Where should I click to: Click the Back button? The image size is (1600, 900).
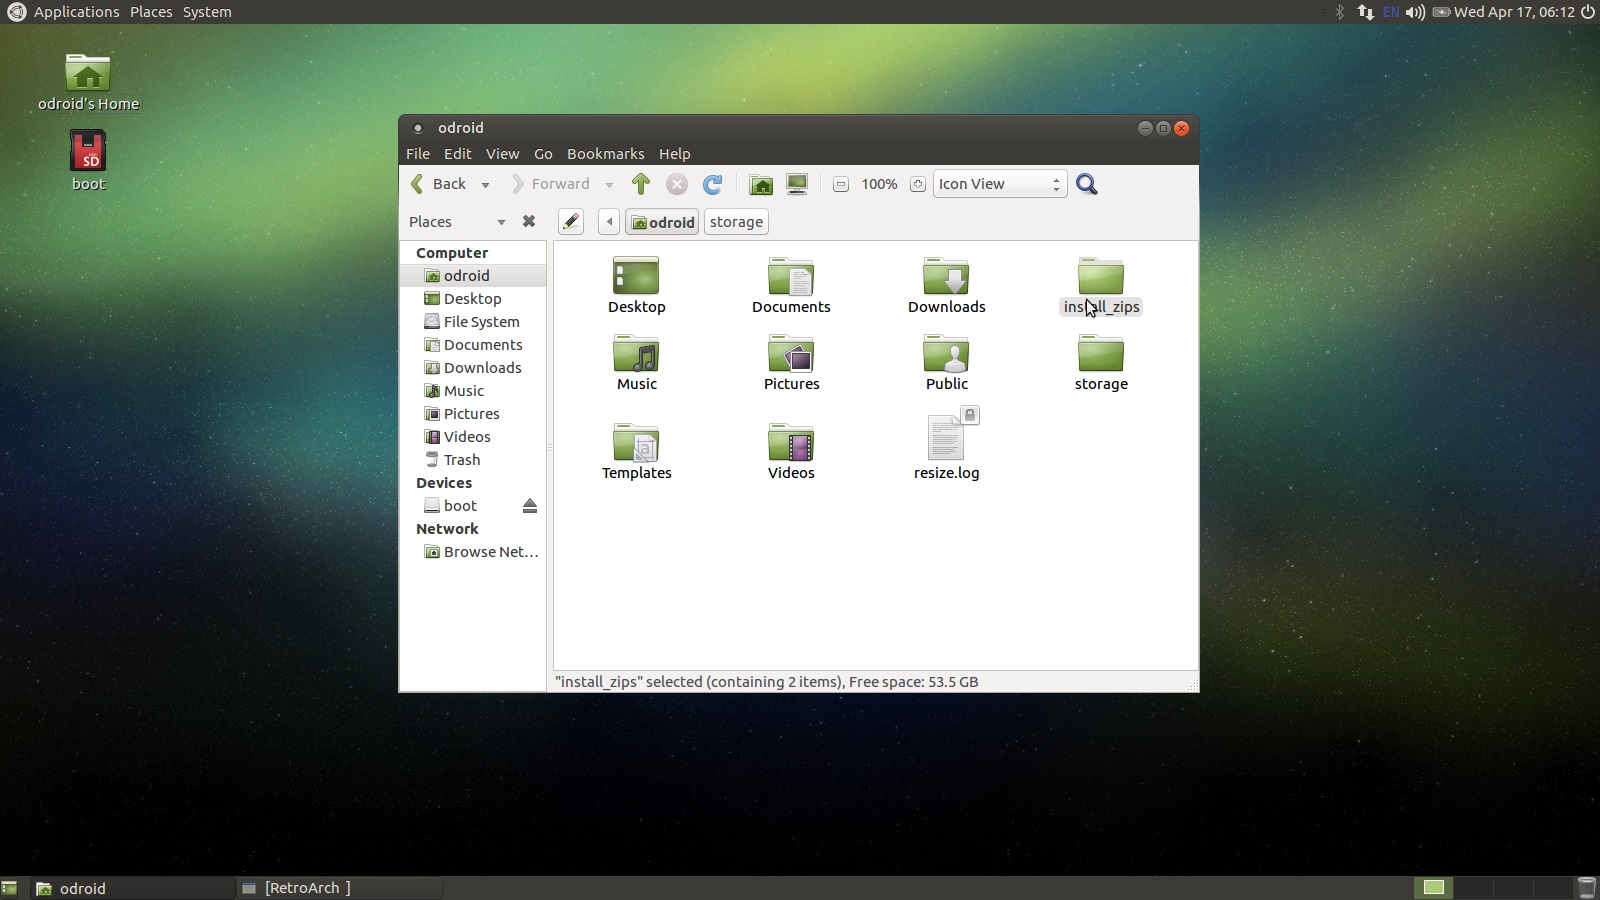coord(439,184)
